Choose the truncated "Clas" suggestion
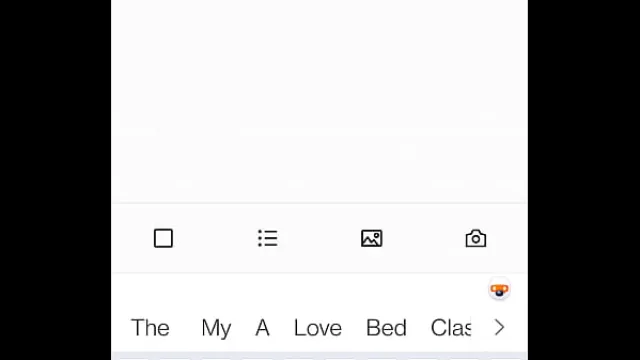 (x=451, y=327)
